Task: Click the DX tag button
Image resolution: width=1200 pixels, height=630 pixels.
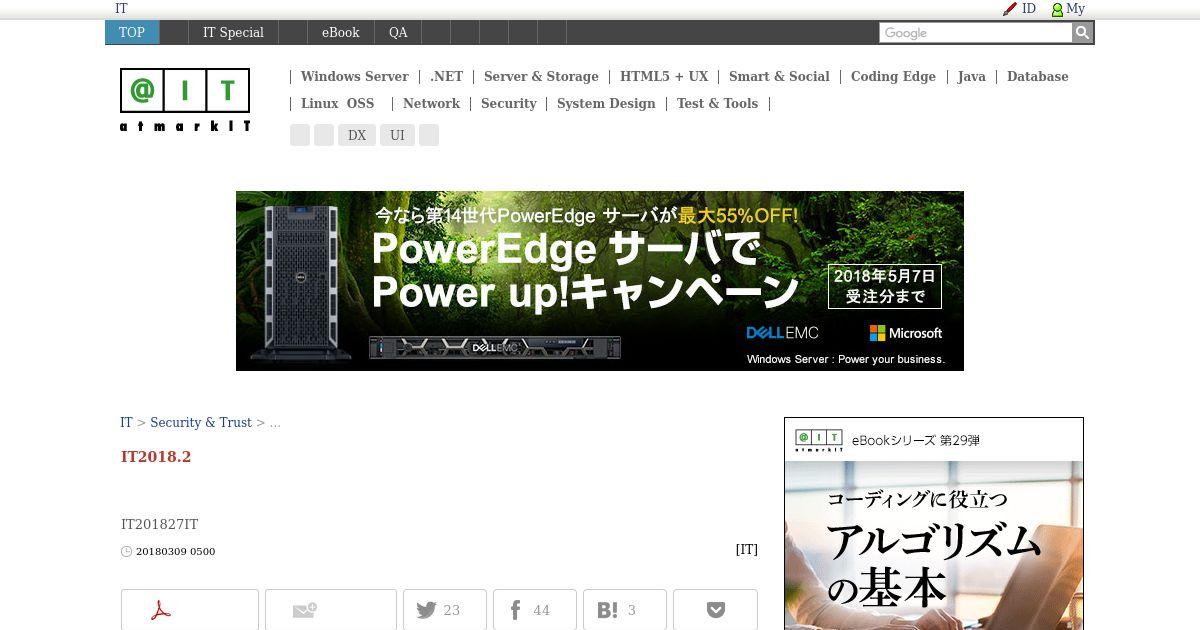Action: click(x=357, y=135)
